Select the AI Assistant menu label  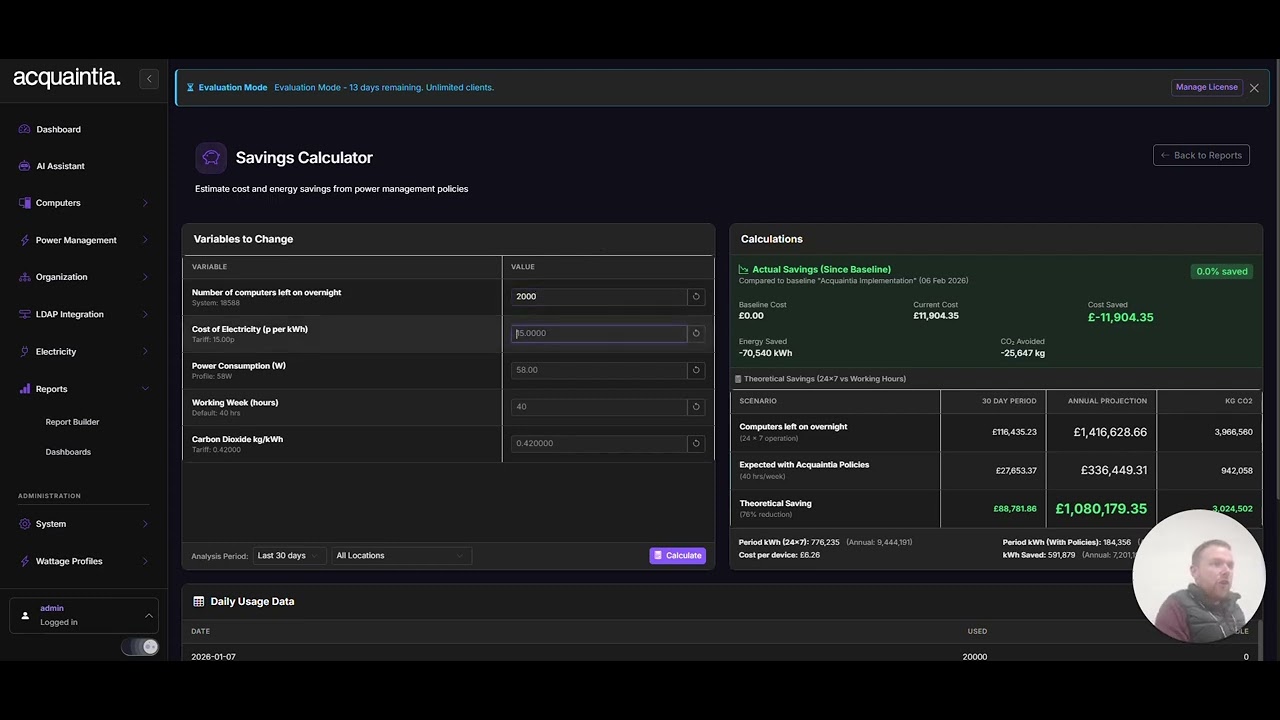60,166
